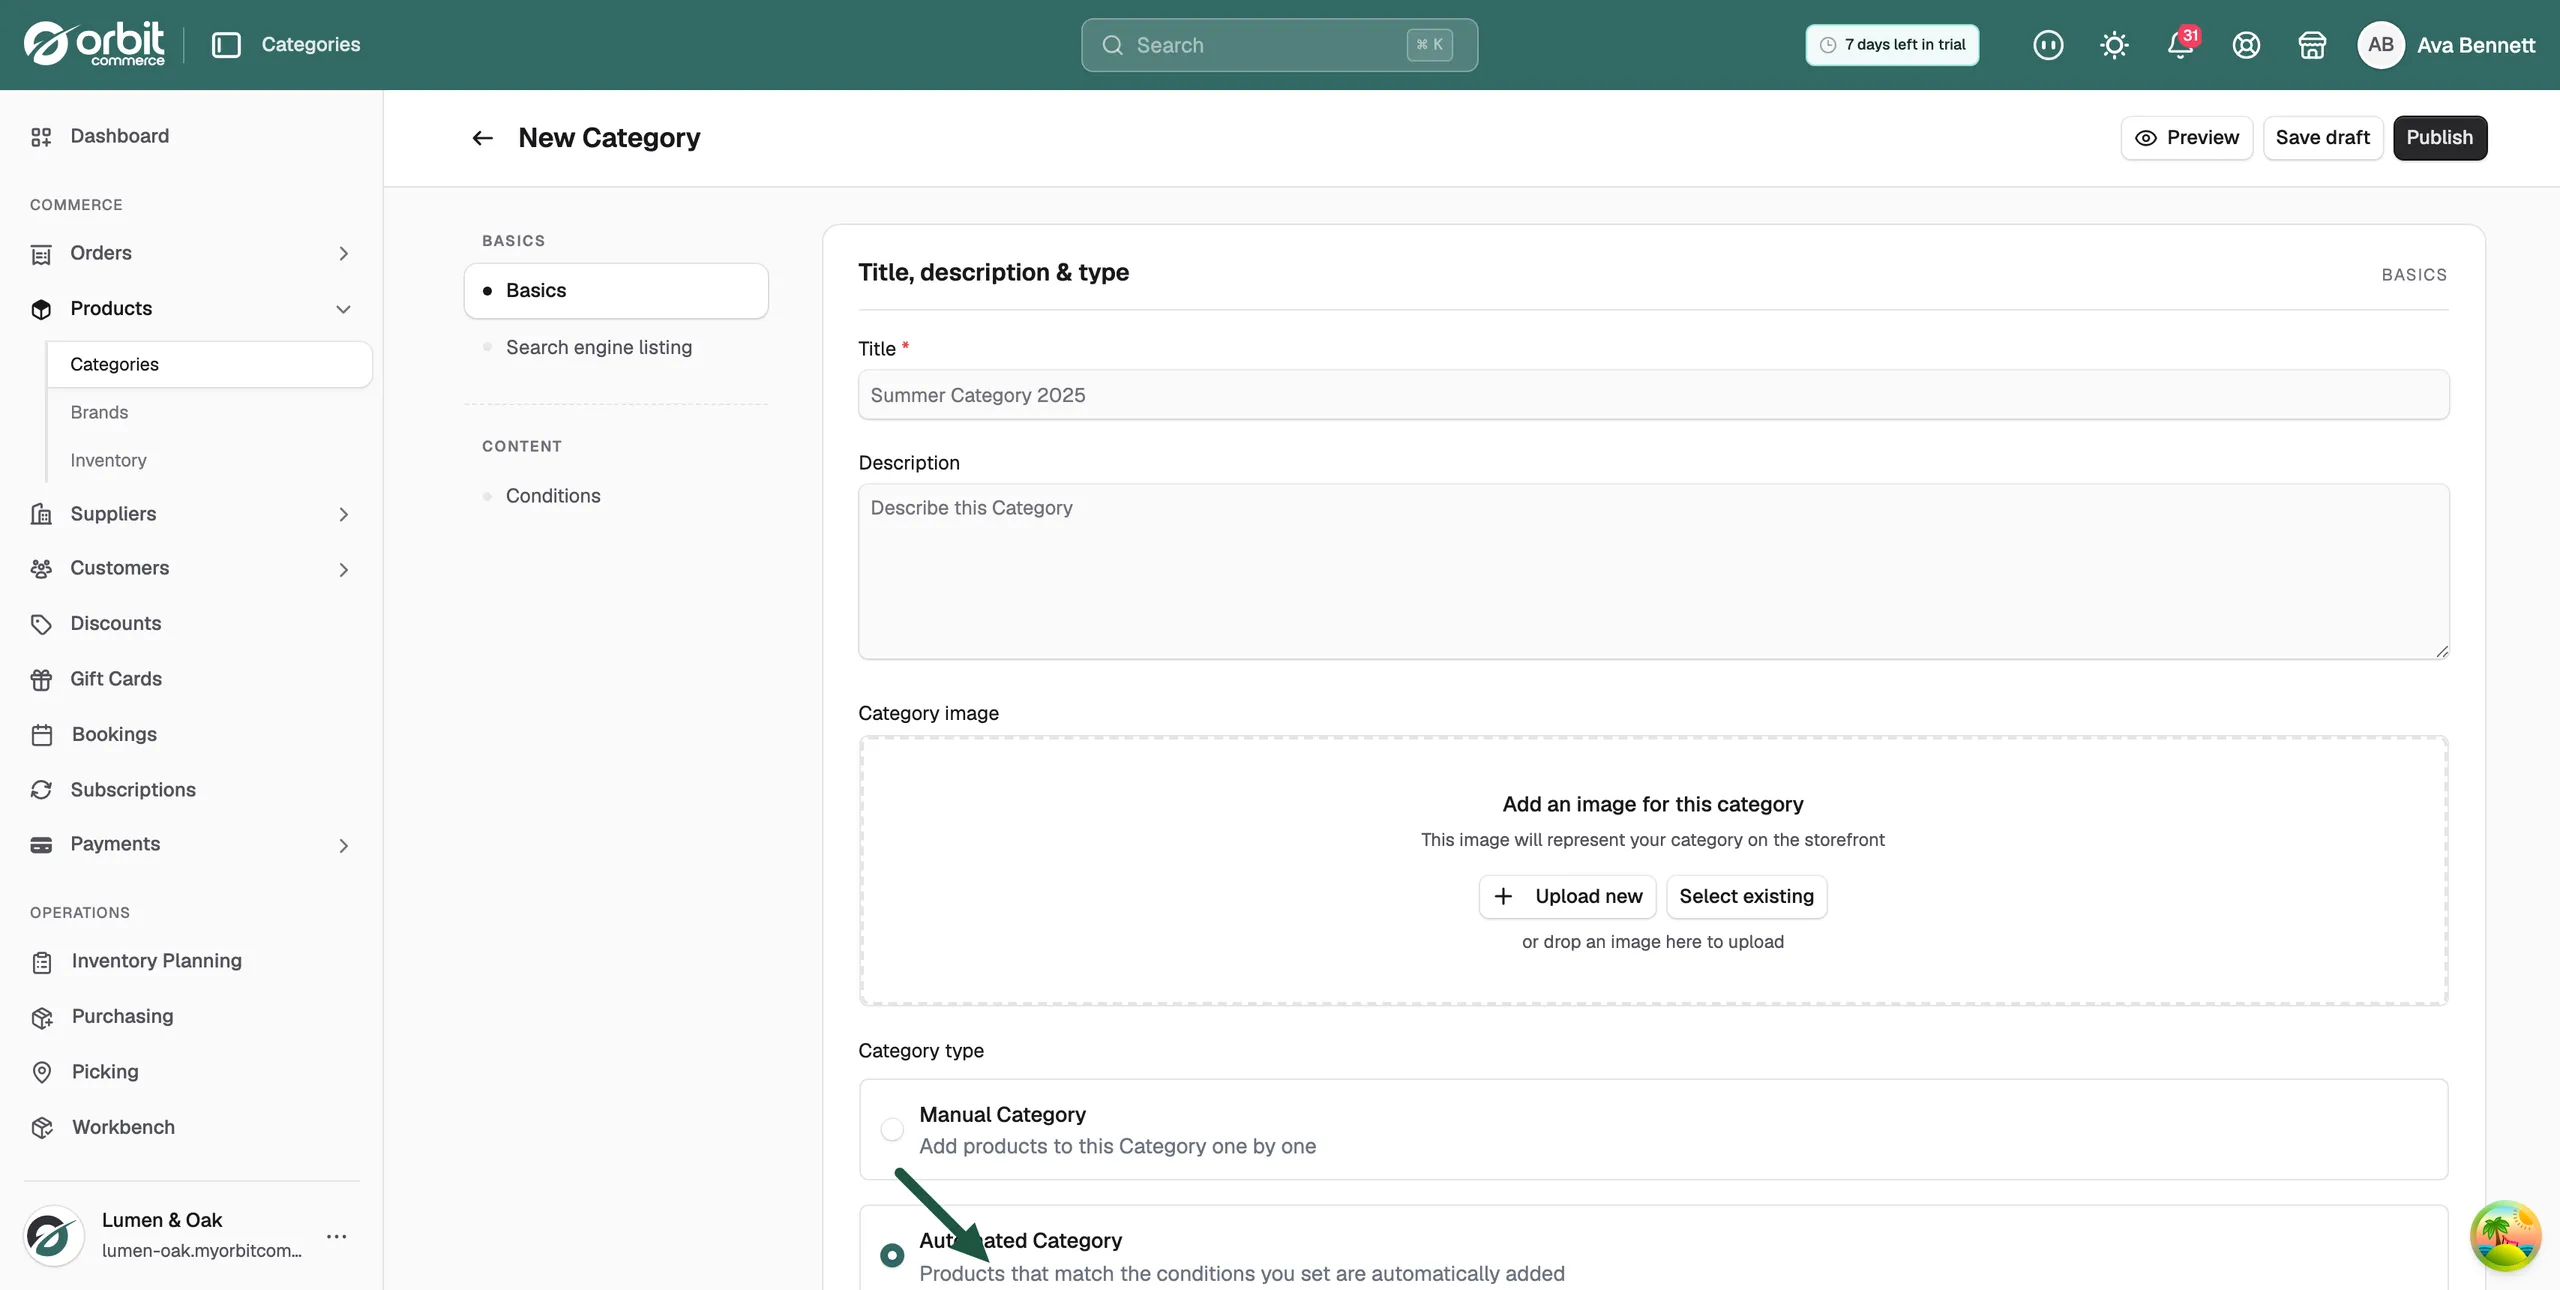
Task: Click the Purchasing package icon
Action: [x=41, y=1017]
